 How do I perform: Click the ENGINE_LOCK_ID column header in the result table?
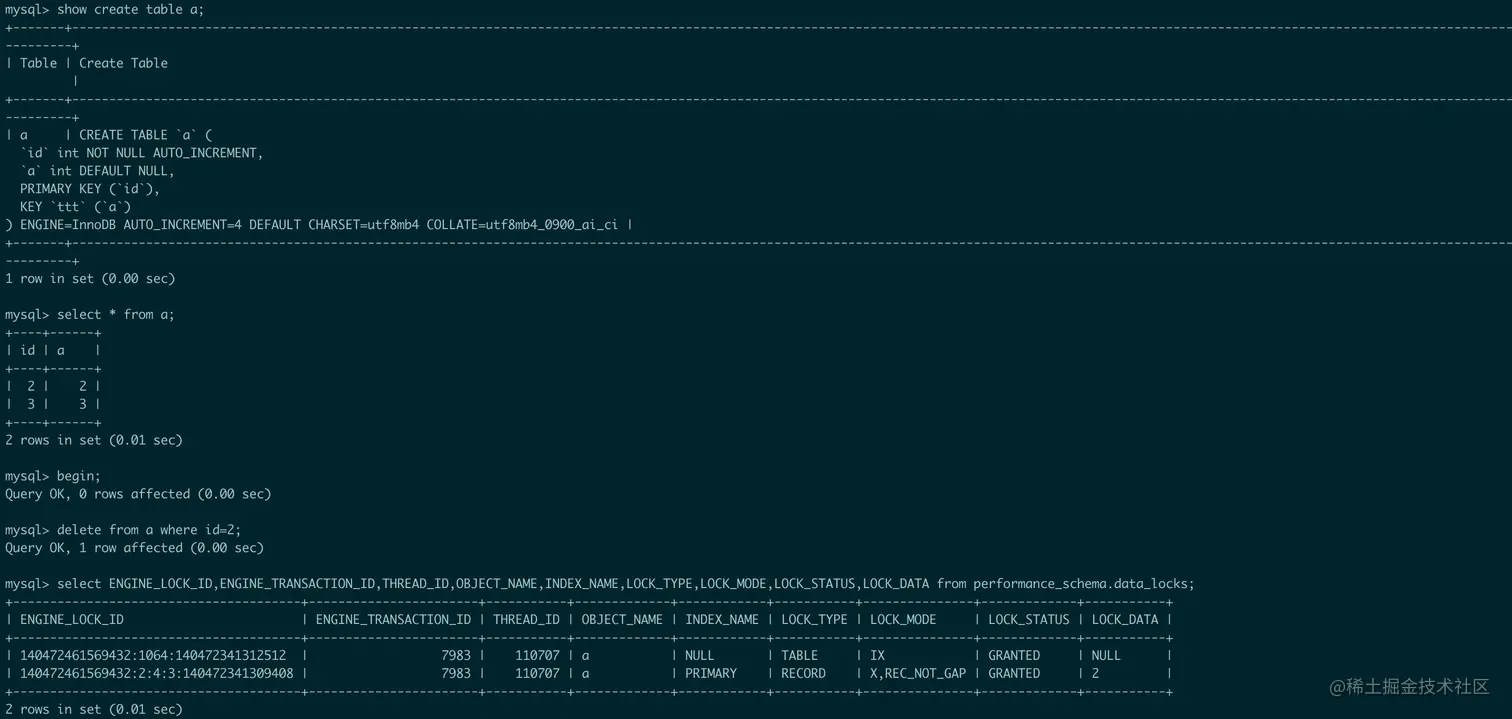[72, 620]
